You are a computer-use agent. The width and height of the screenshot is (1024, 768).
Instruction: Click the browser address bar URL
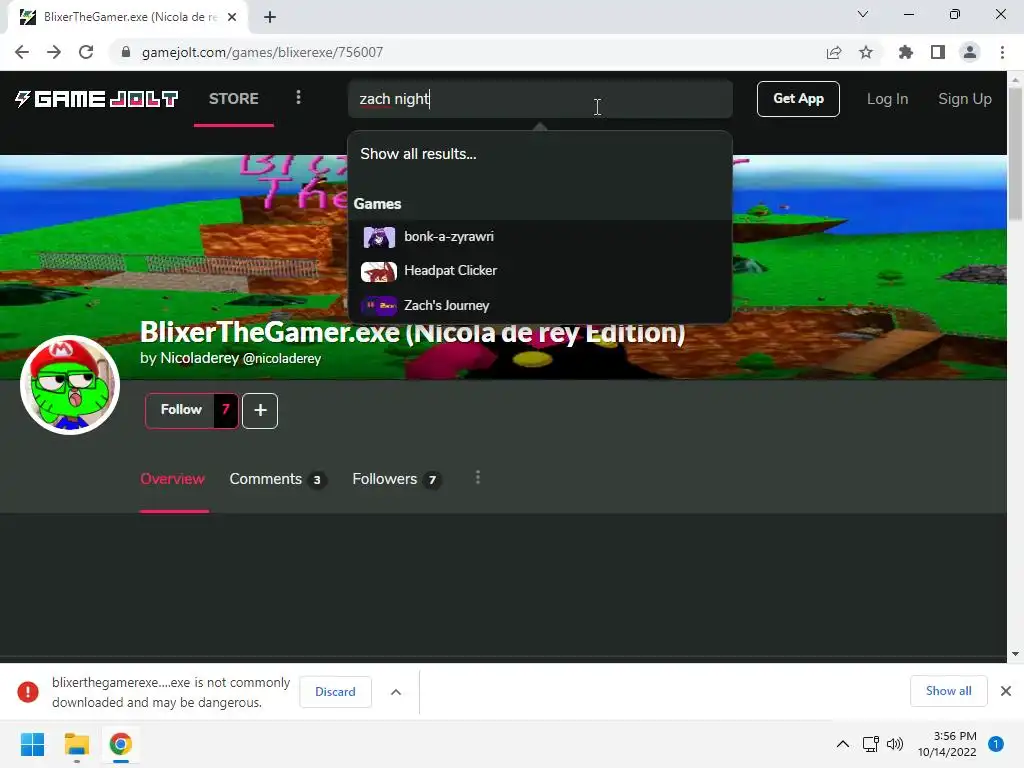tap(262, 52)
